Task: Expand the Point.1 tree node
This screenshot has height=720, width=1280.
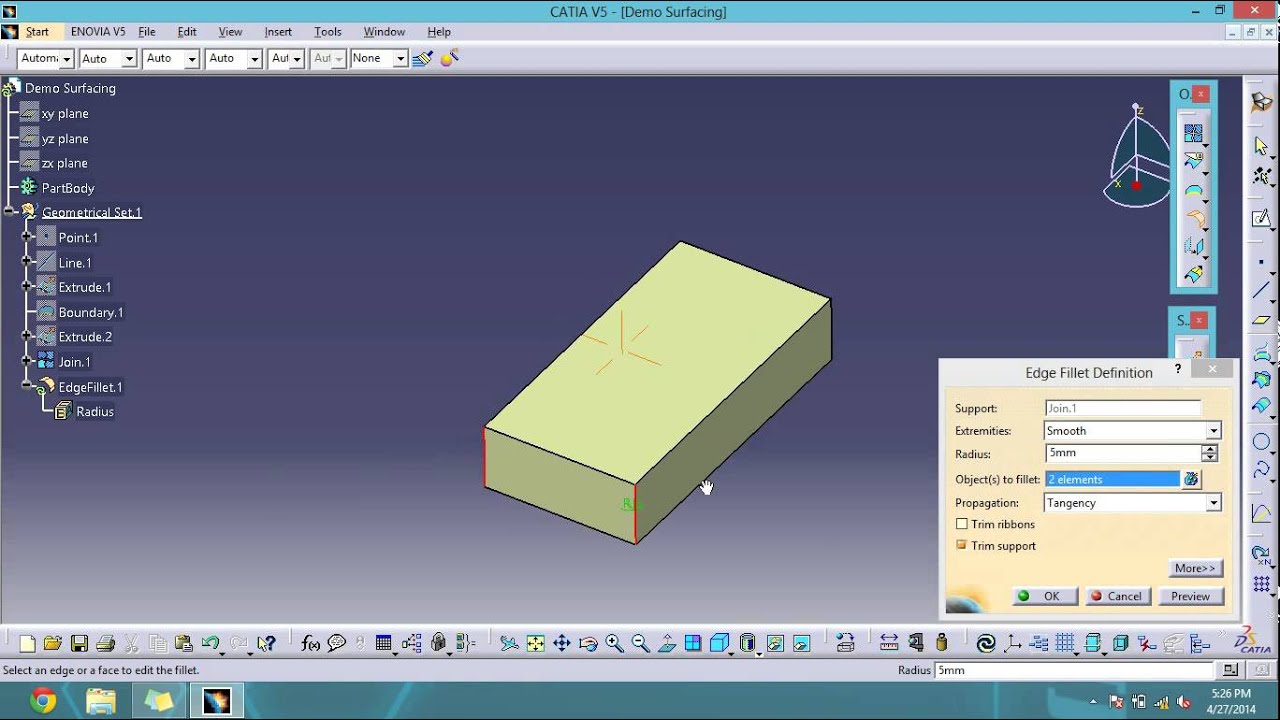Action: (27, 237)
